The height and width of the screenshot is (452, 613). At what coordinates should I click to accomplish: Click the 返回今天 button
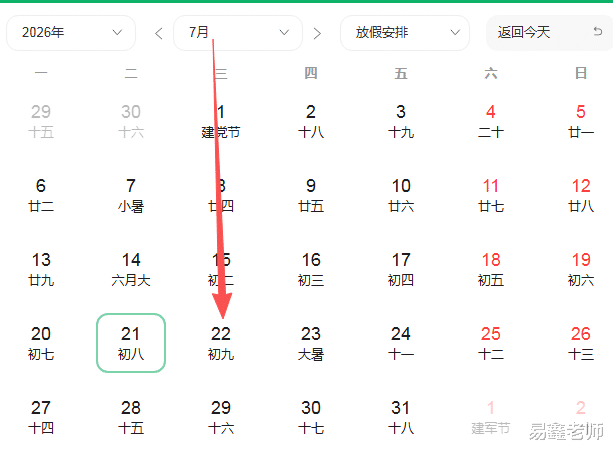tap(549, 33)
